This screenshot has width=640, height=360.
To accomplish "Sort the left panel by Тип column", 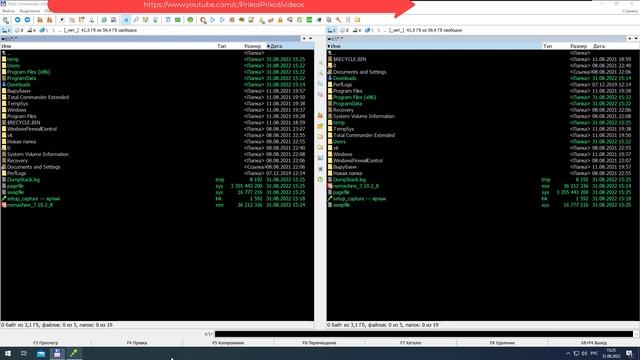I will pos(222,46).
